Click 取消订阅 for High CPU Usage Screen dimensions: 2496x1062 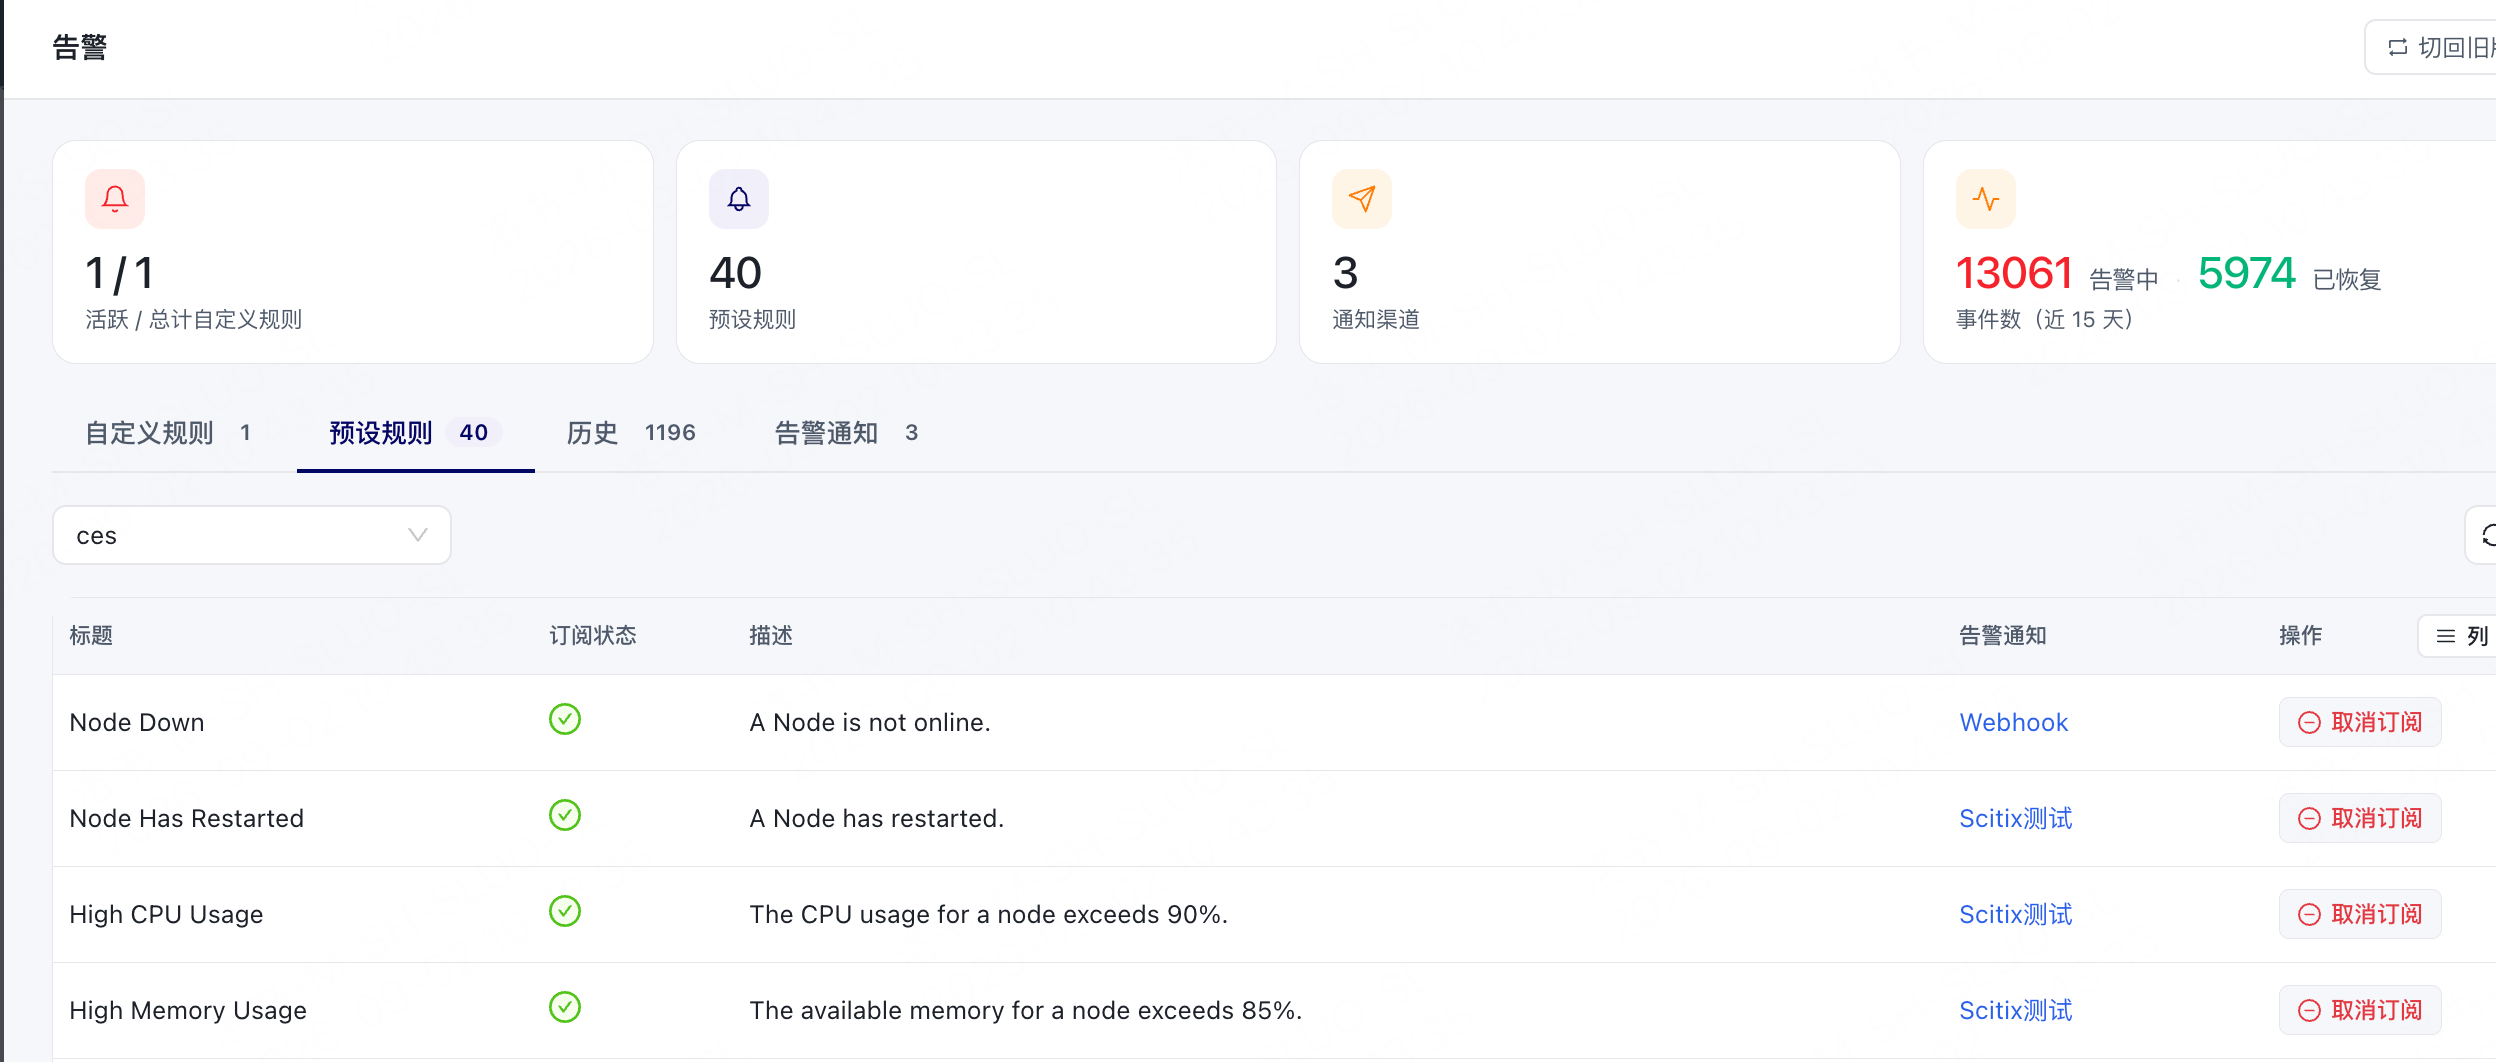(x=2360, y=914)
